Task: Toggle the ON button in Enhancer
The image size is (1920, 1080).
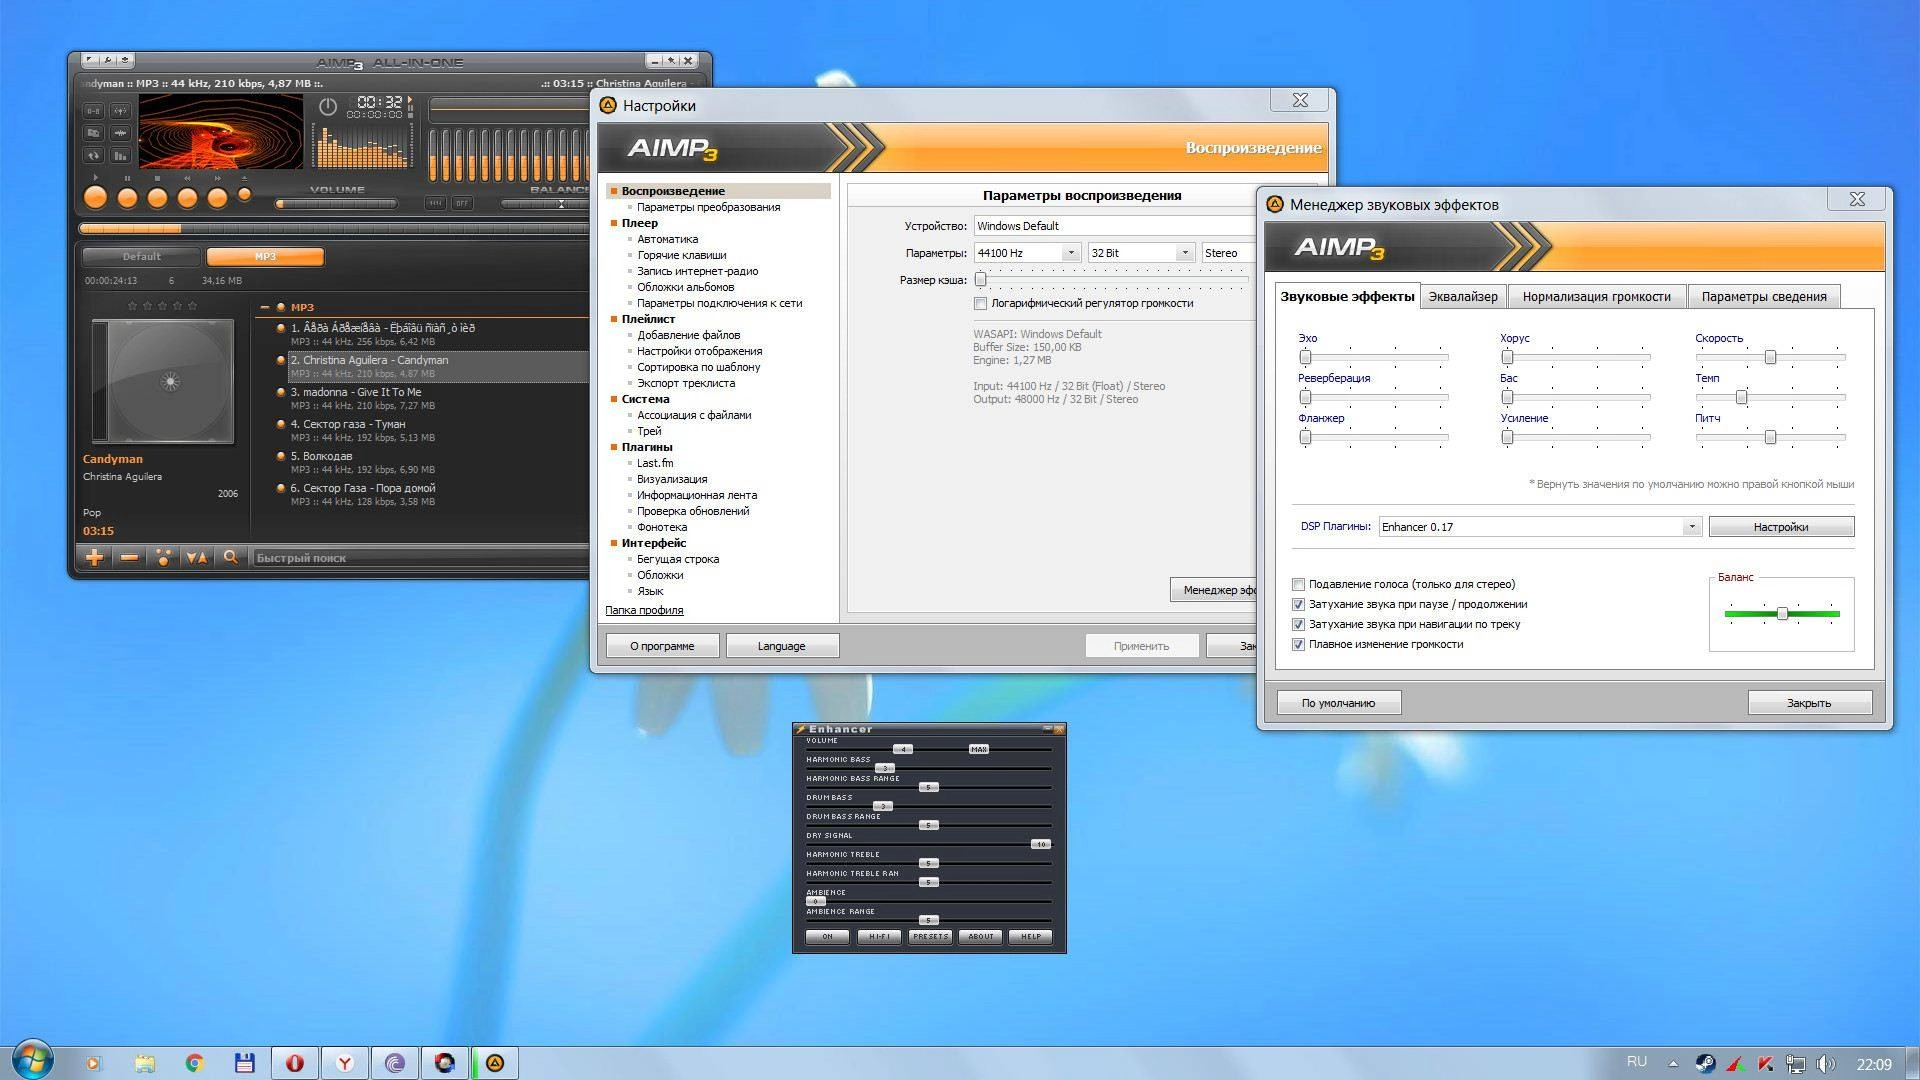Action: pos(827,937)
